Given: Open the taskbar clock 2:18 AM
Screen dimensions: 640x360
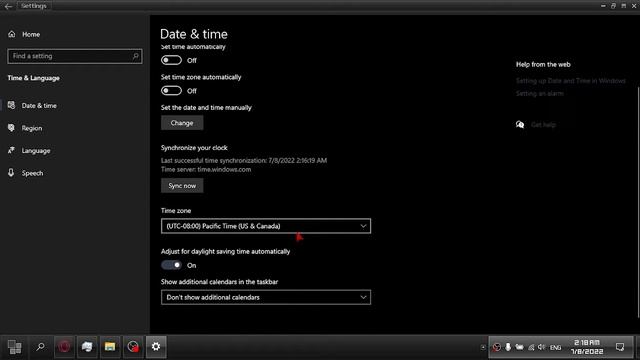Looking at the screenshot, I should [587, 347].
